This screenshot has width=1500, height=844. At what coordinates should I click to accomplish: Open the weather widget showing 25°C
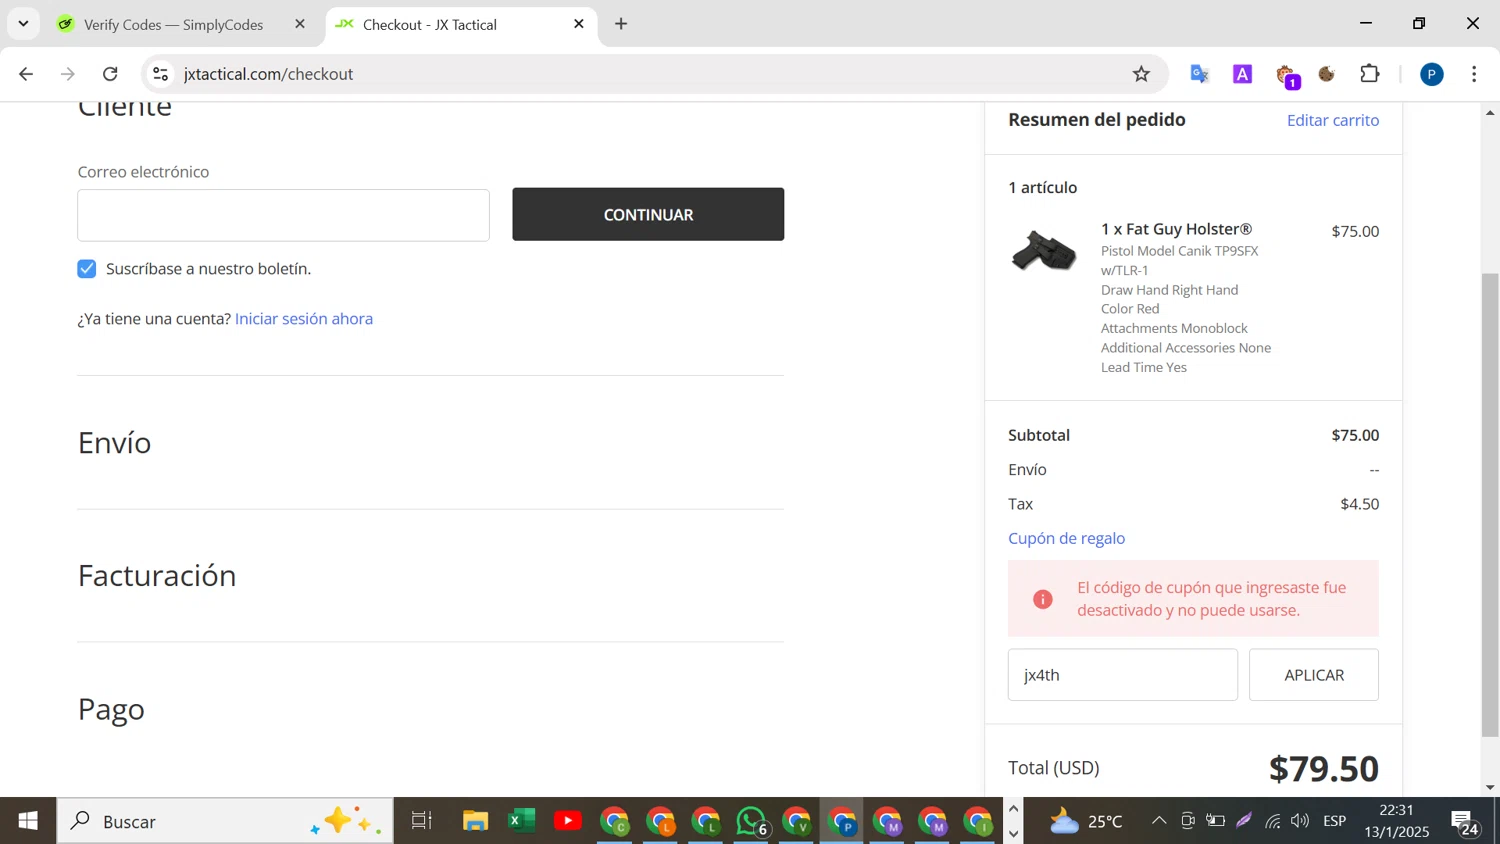coord(1086,821)
